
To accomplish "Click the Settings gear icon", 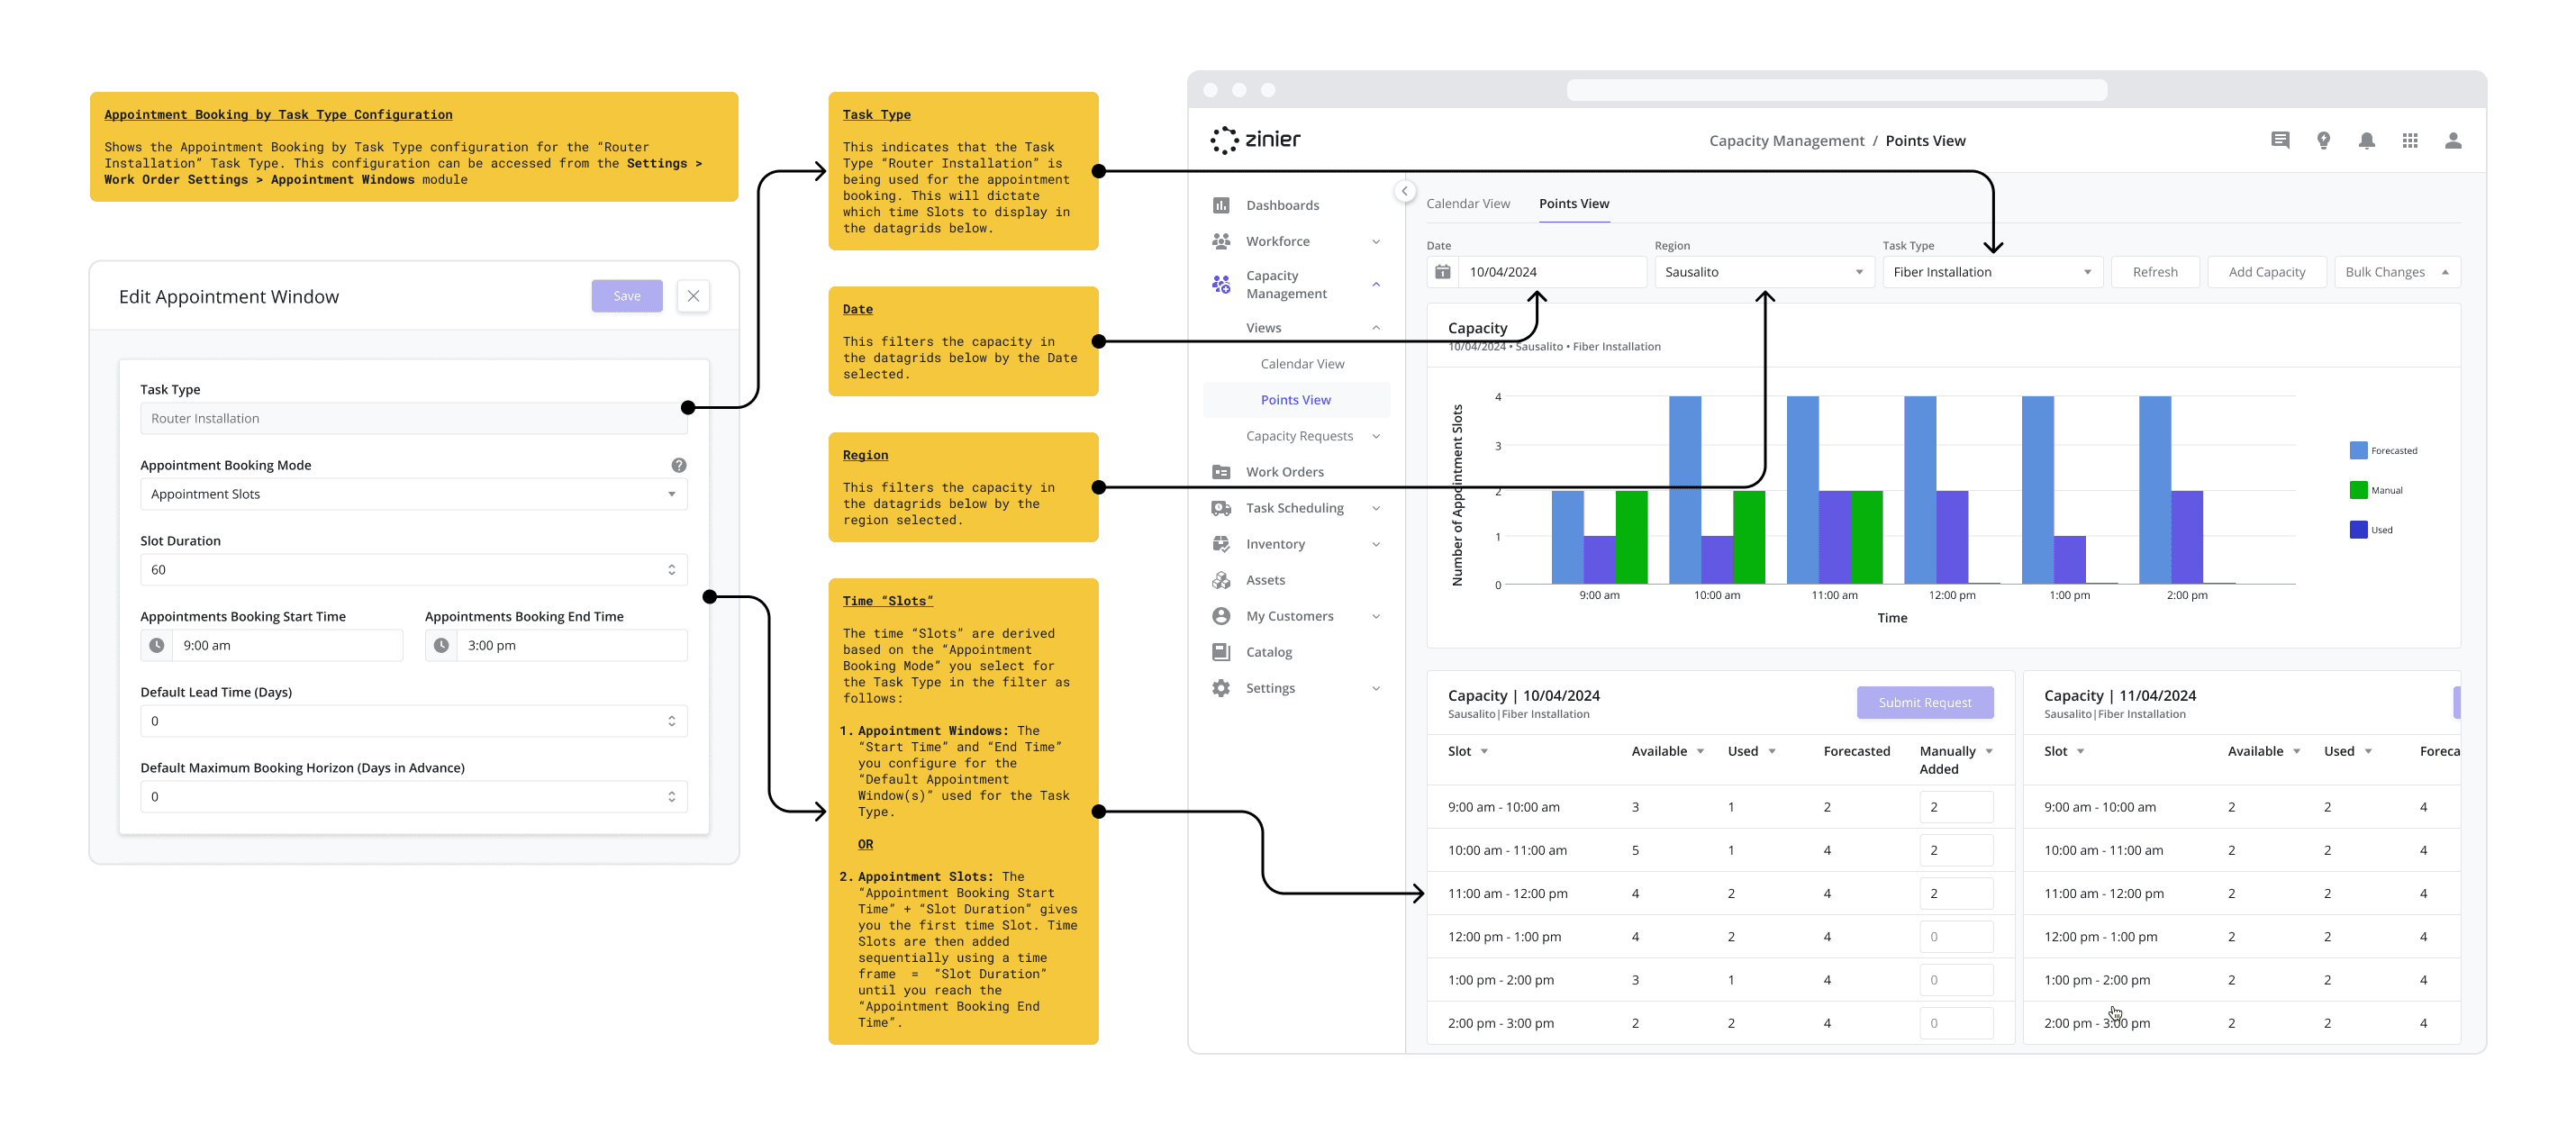I will [1221, 688].
